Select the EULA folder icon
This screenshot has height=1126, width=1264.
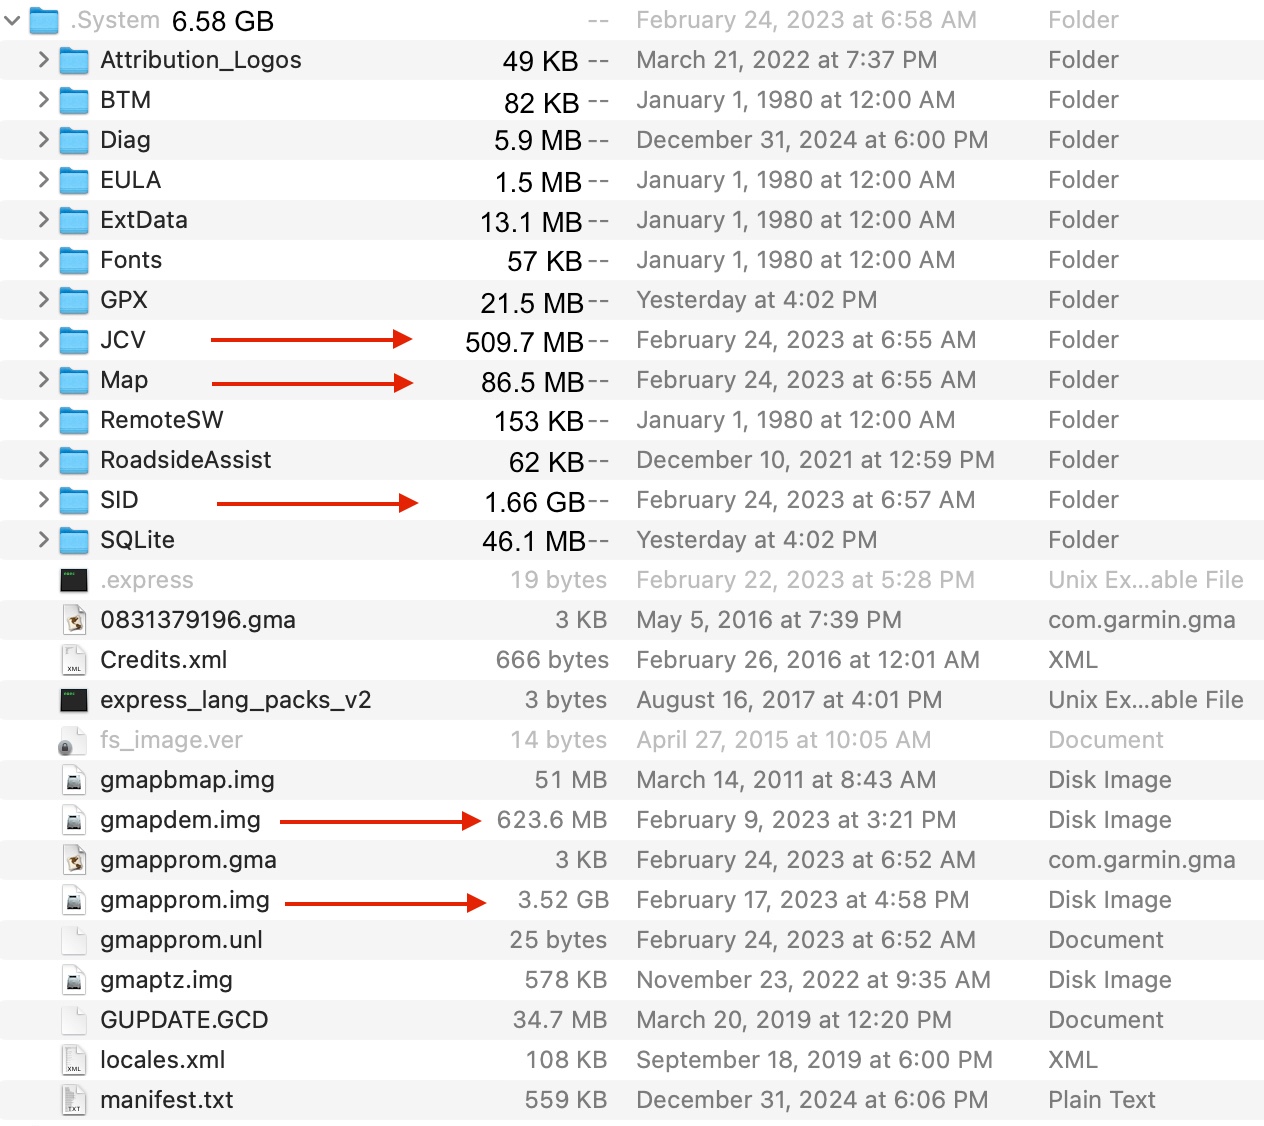74,180
